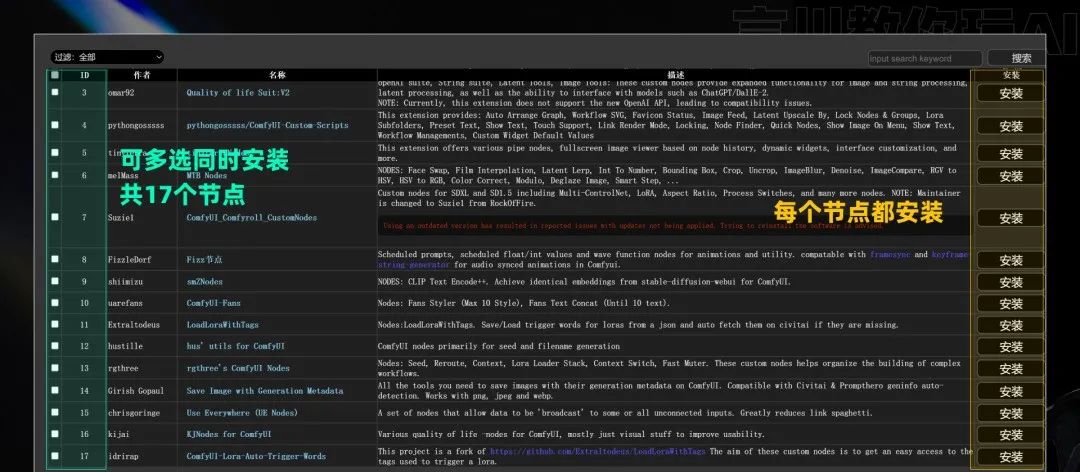
Task: Click the 描述 column header
Action: tap(675, 75)
